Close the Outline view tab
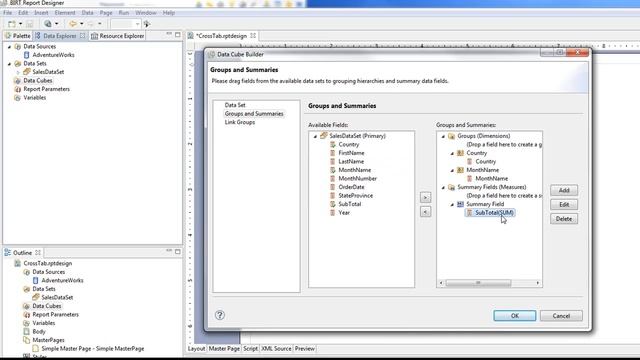The width and height of the screenshot is (640, 360). pyautogui.click(x=38, y=253)
